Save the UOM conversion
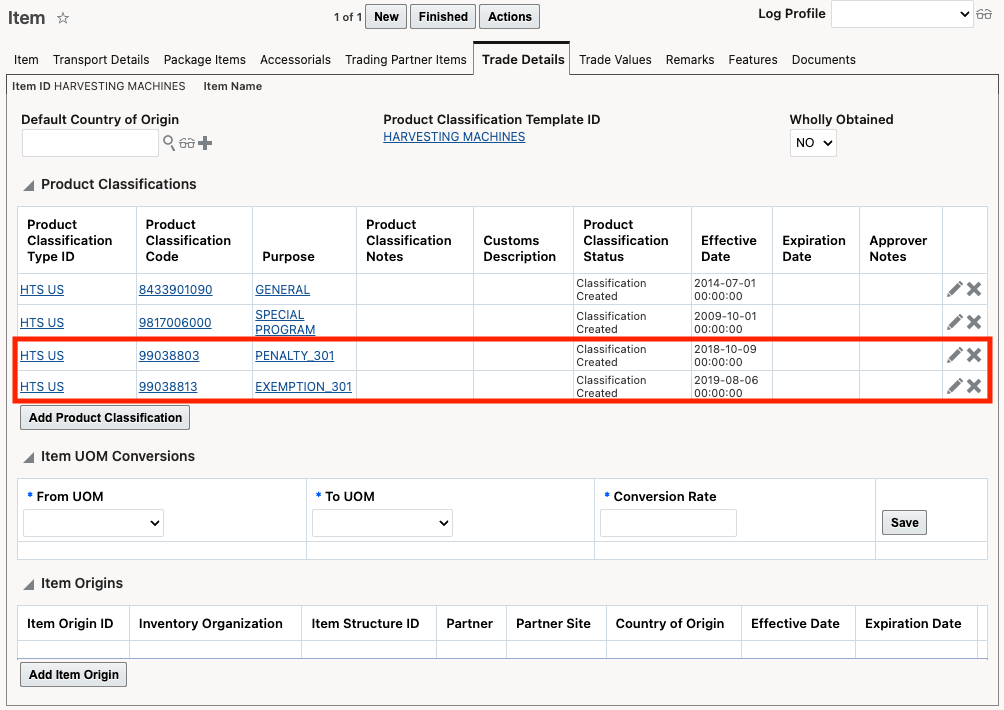The height and width of the screenshot is (710, 1004). 904,522
